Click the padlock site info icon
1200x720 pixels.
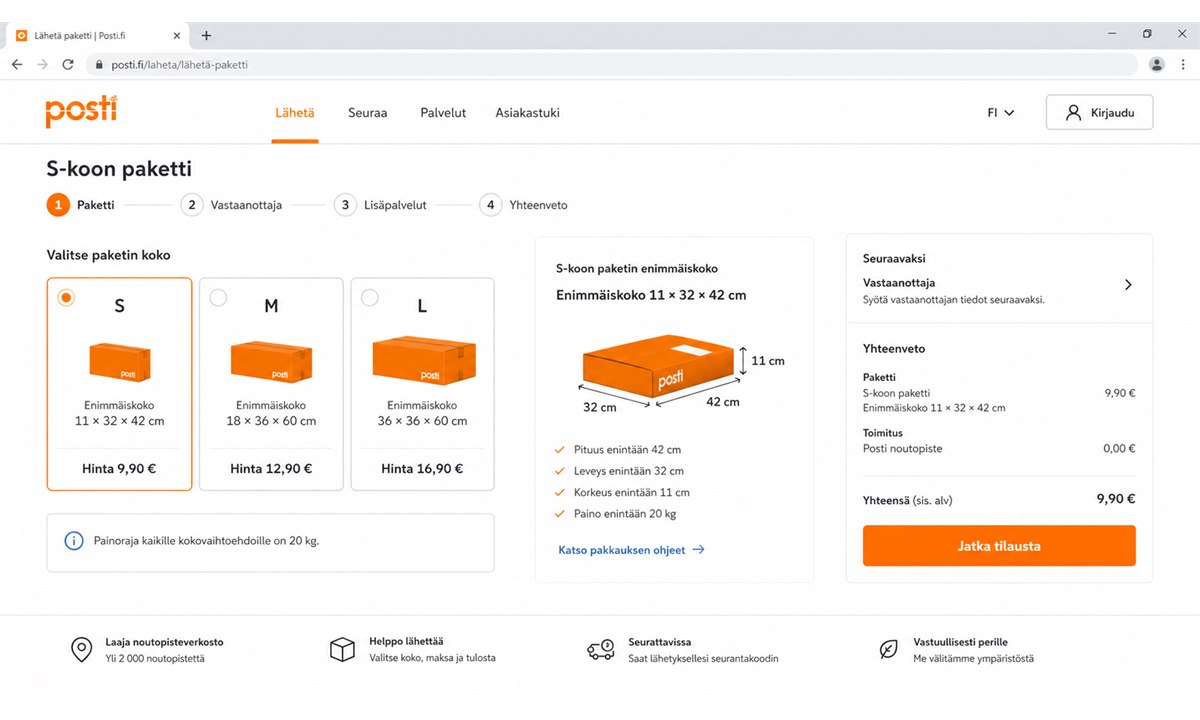click(99, 65)
